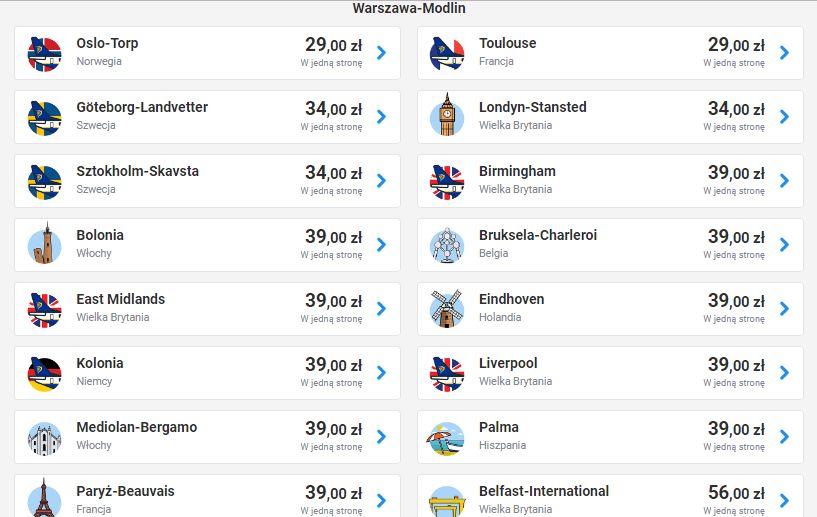The width and height of the screenshot is (817, 517).
Task: Click the chevron on the Sztokholm-Skavsta row
Action: tap(381, 181)
